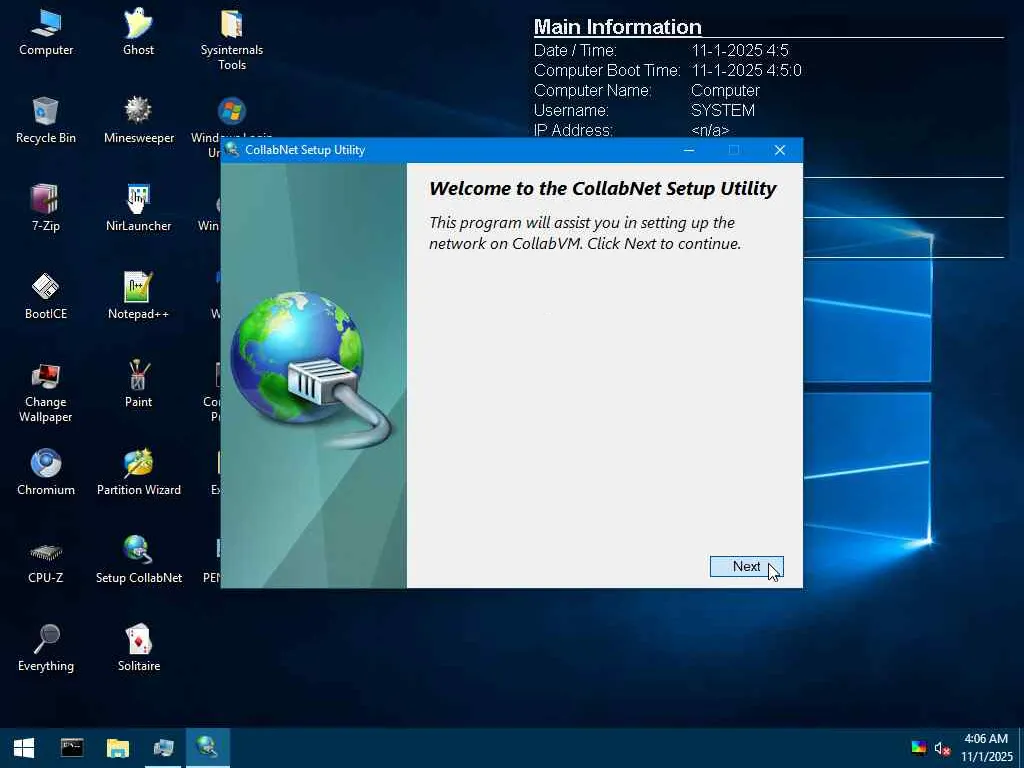
Task: Launch Paint from desktop
Action: coord(138,385)
